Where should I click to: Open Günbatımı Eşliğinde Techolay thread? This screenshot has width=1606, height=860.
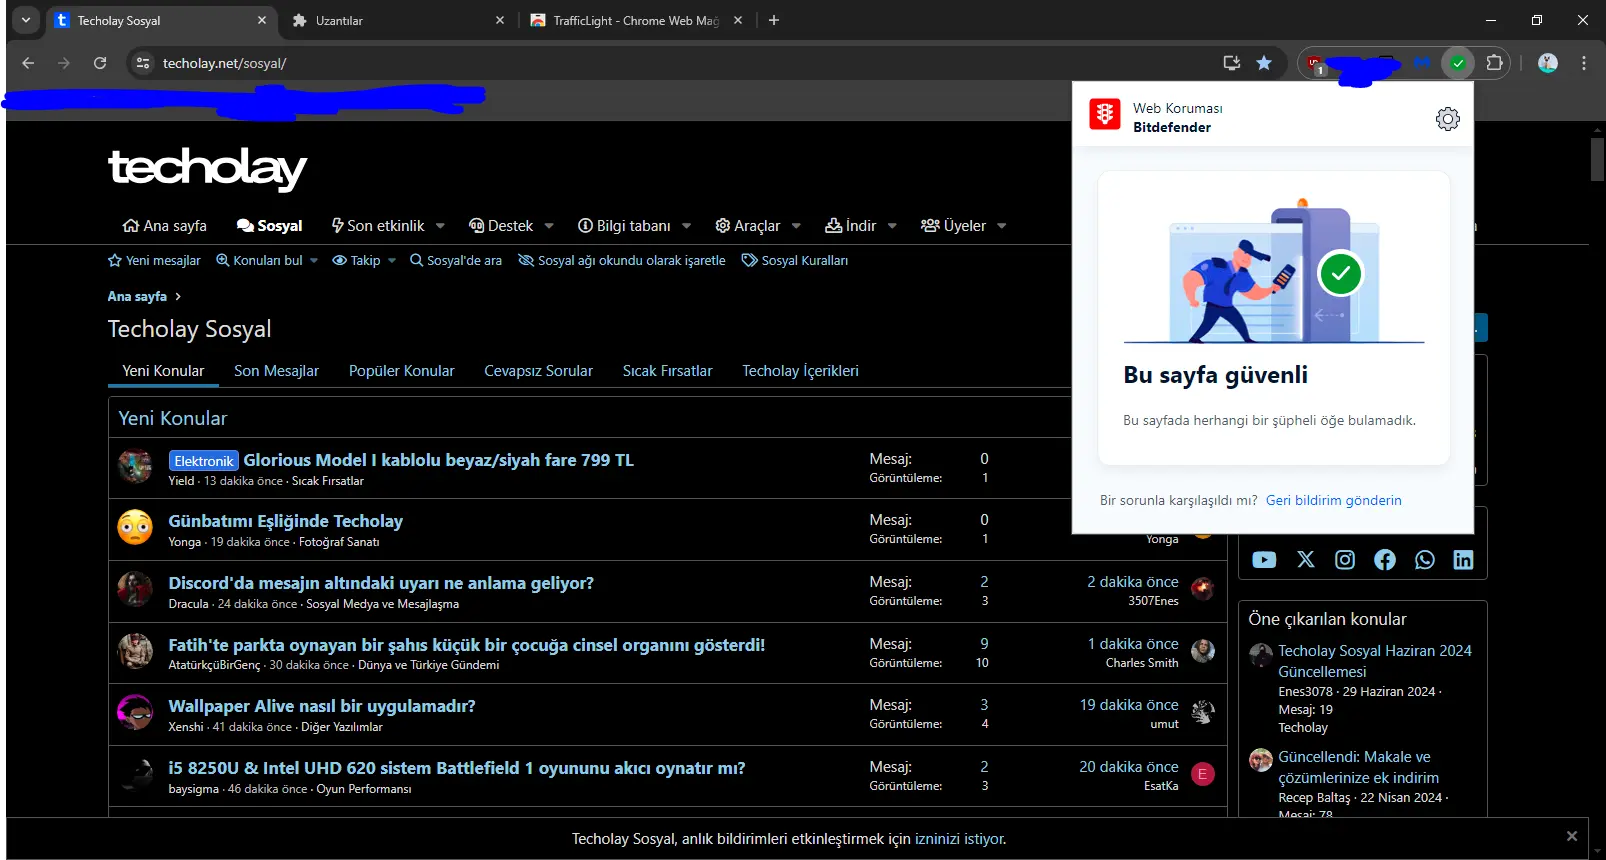click(285, 521)
